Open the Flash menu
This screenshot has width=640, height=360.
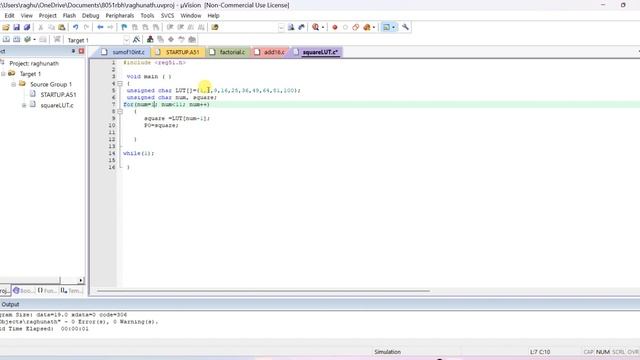pyautogui.click(x=69, y=16)
